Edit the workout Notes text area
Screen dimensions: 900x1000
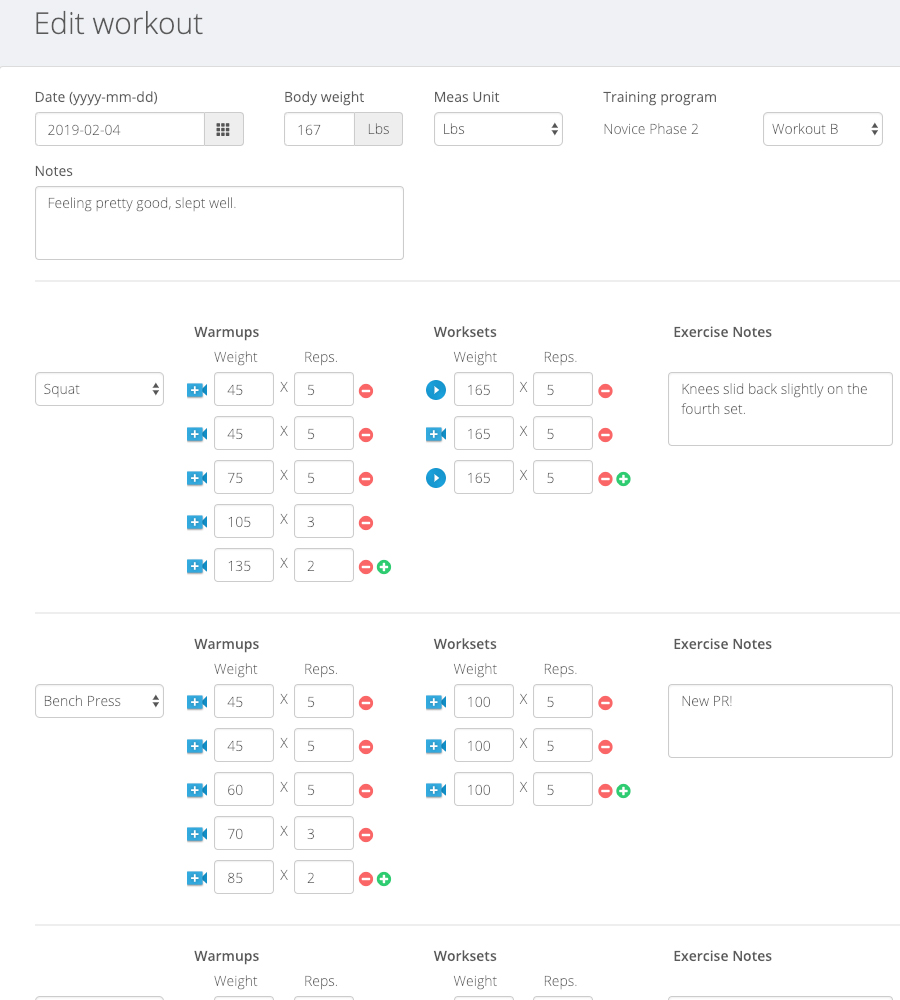pyautogui.click(x=219, y=222)
